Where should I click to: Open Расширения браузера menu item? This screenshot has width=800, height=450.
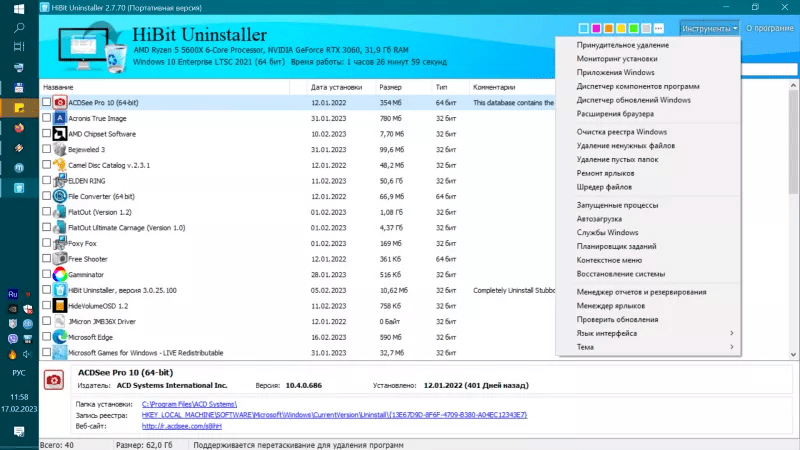tap(648, 114)
